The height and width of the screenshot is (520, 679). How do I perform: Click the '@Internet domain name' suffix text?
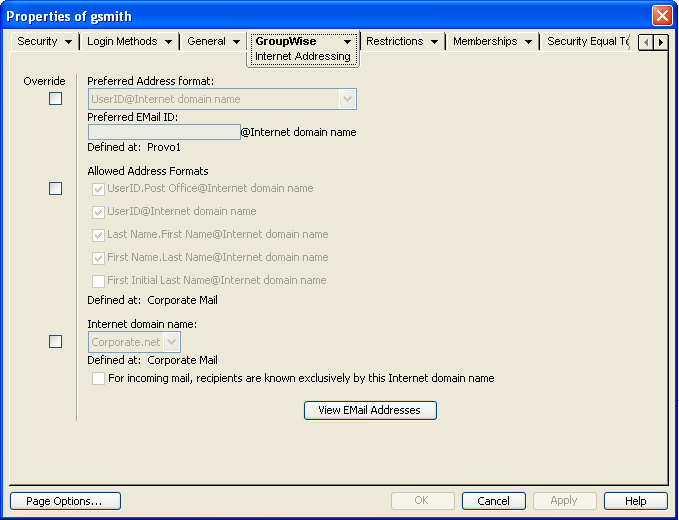(299, 132)
